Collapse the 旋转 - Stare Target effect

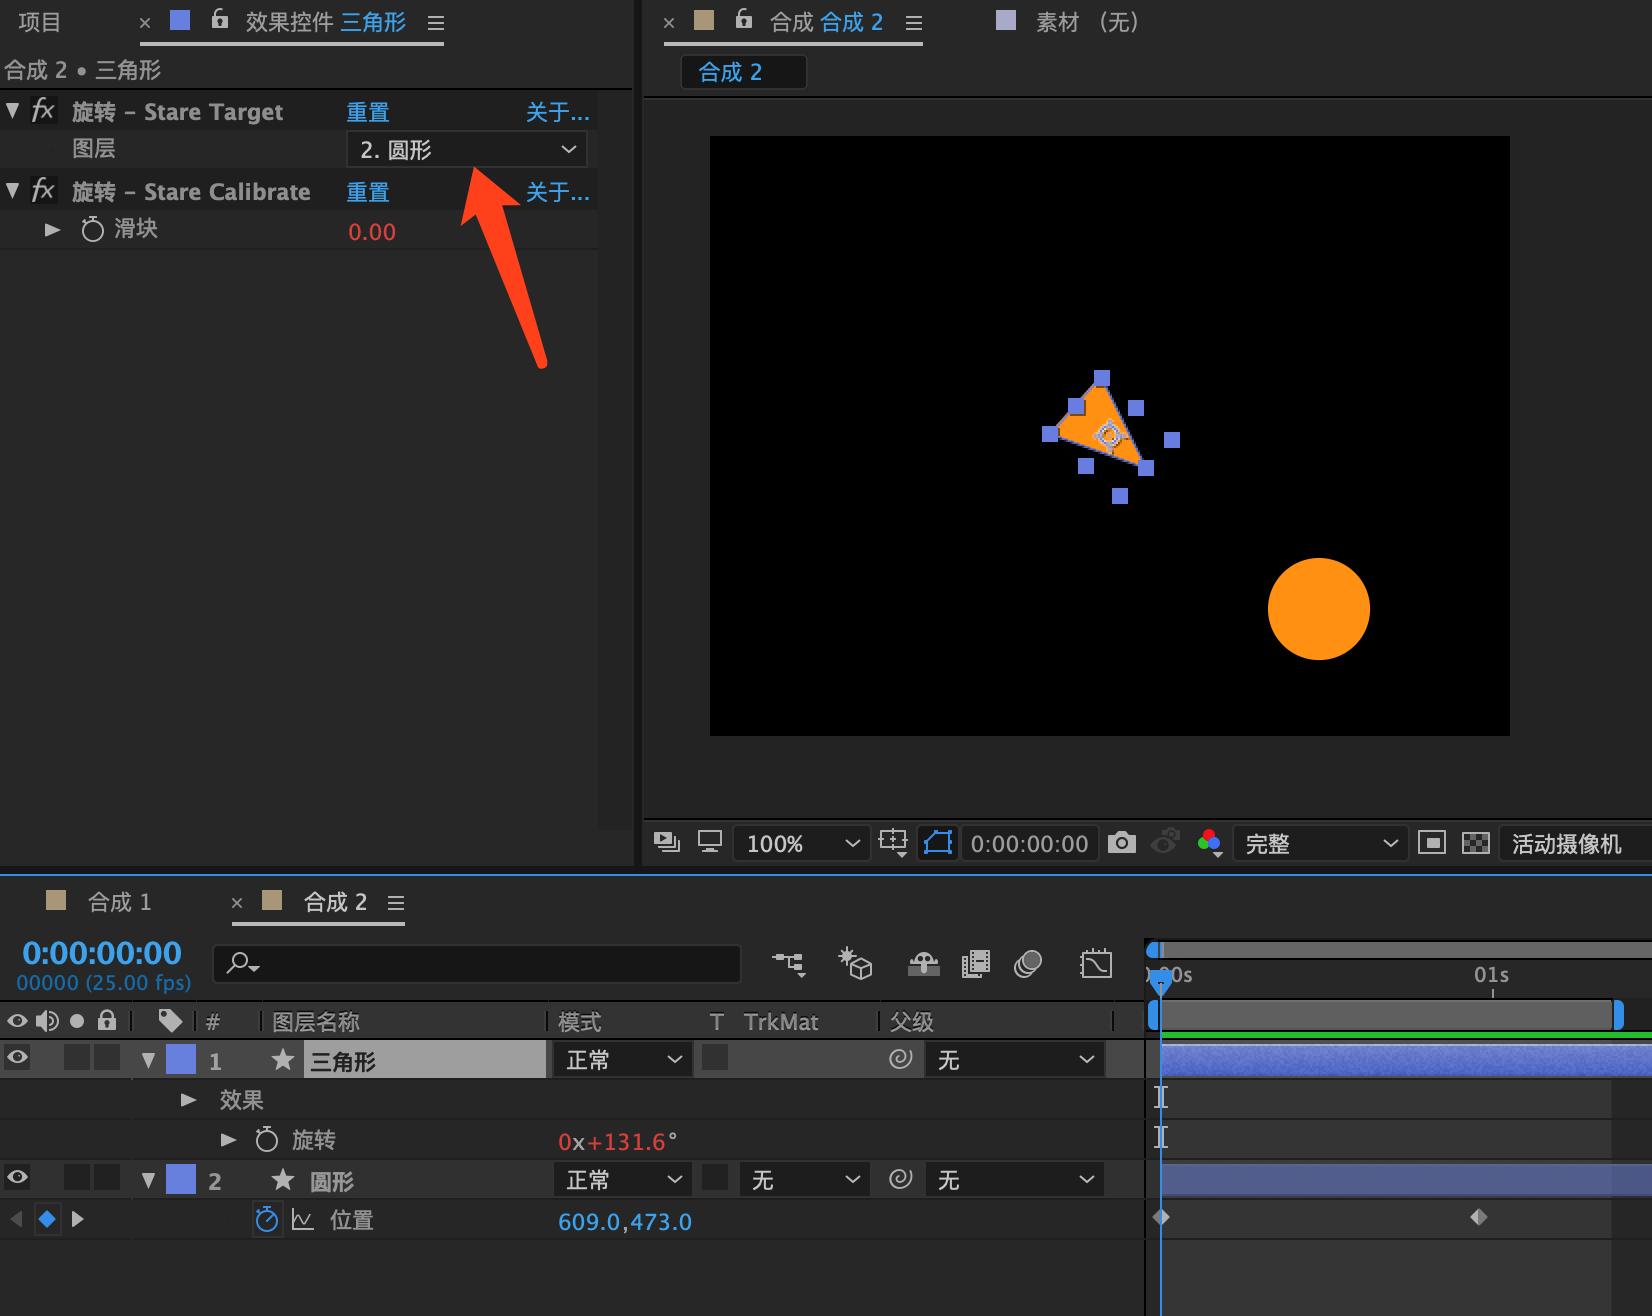(13, 111)
